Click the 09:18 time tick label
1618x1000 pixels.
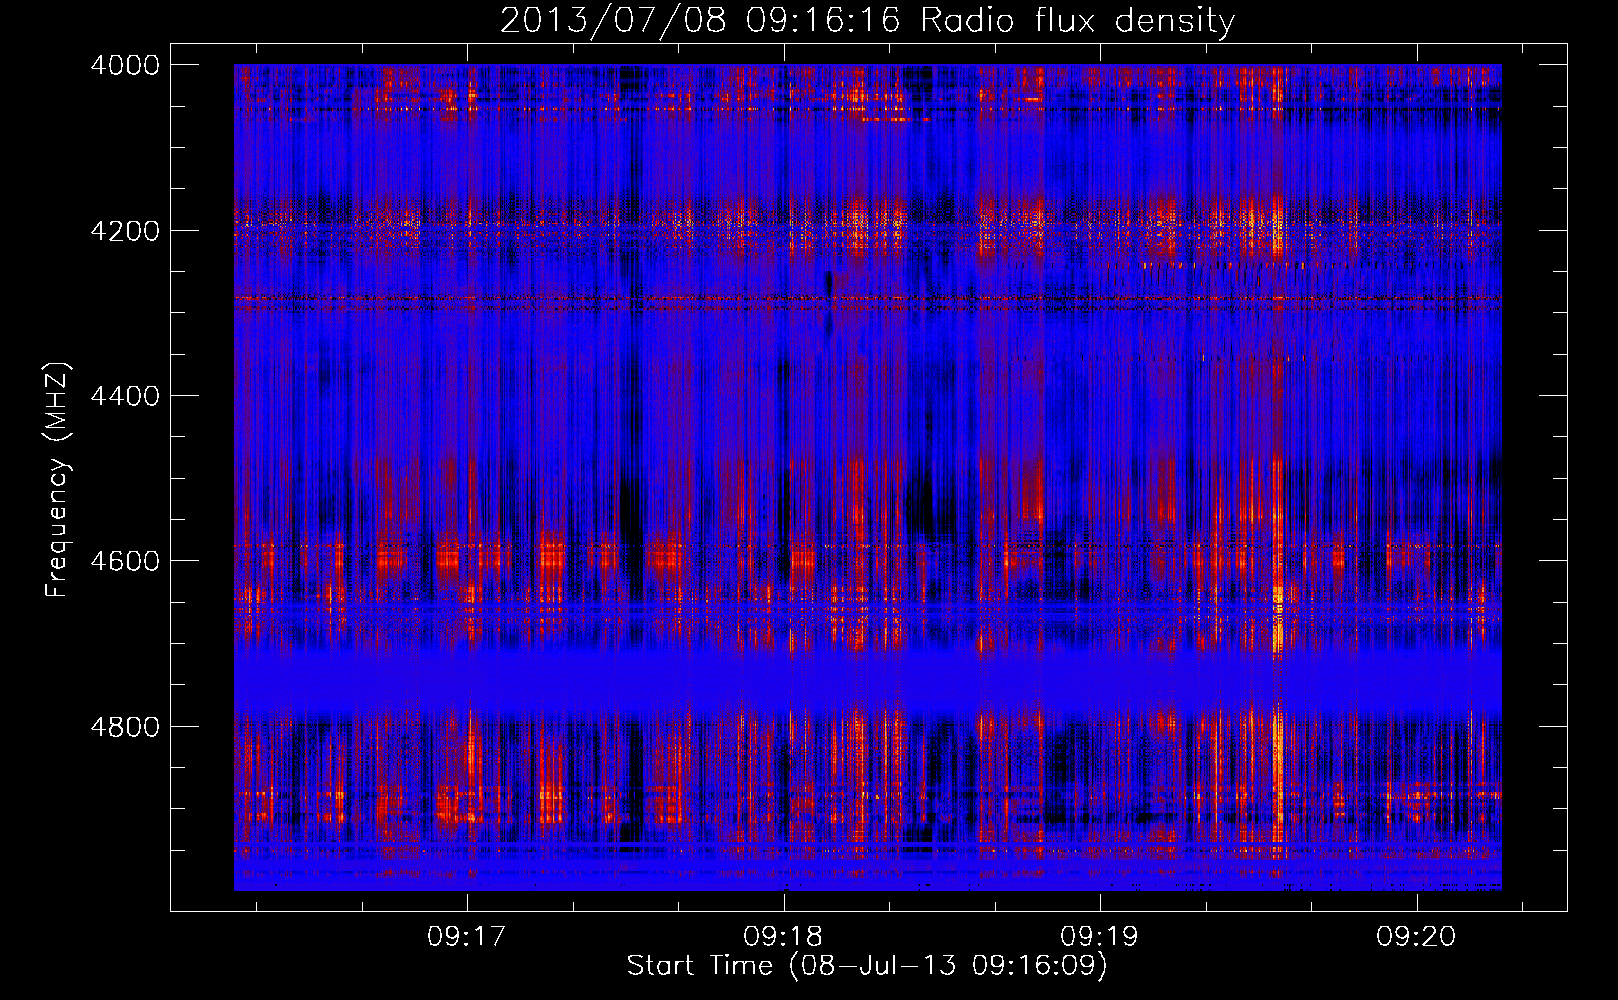(783, 937)
